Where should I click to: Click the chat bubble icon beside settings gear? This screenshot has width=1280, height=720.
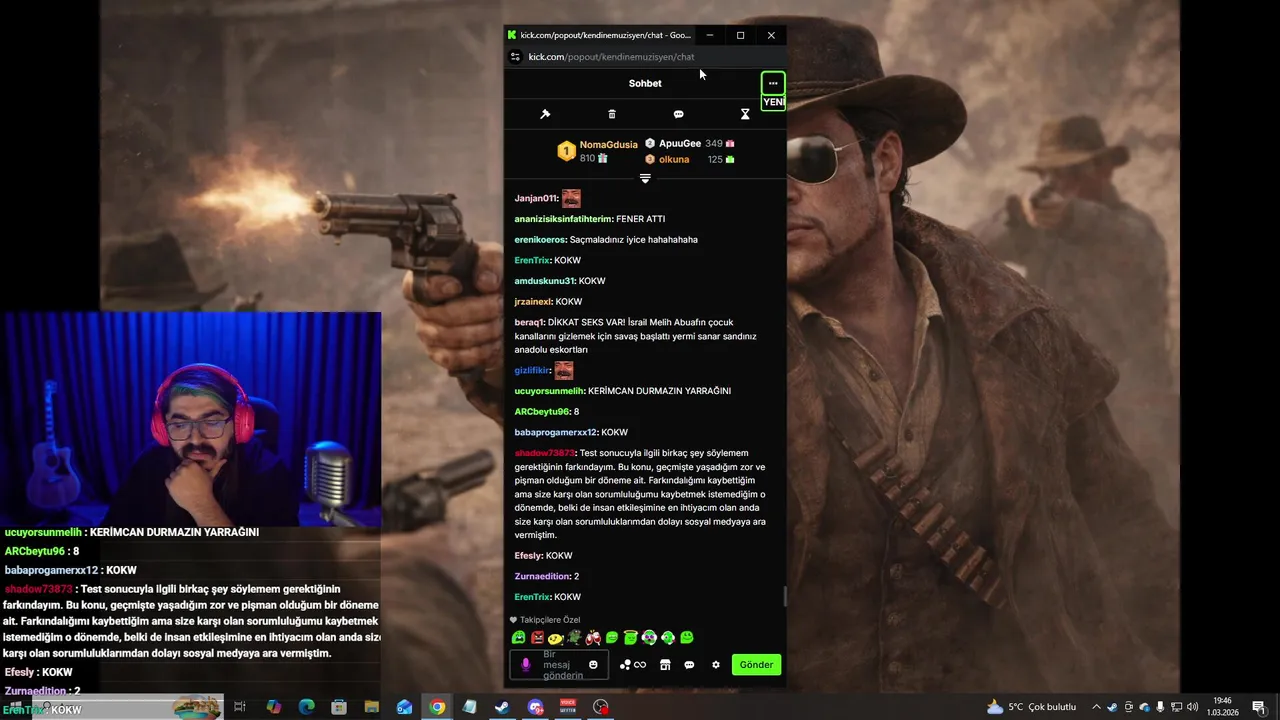click(x=689, y=665)
